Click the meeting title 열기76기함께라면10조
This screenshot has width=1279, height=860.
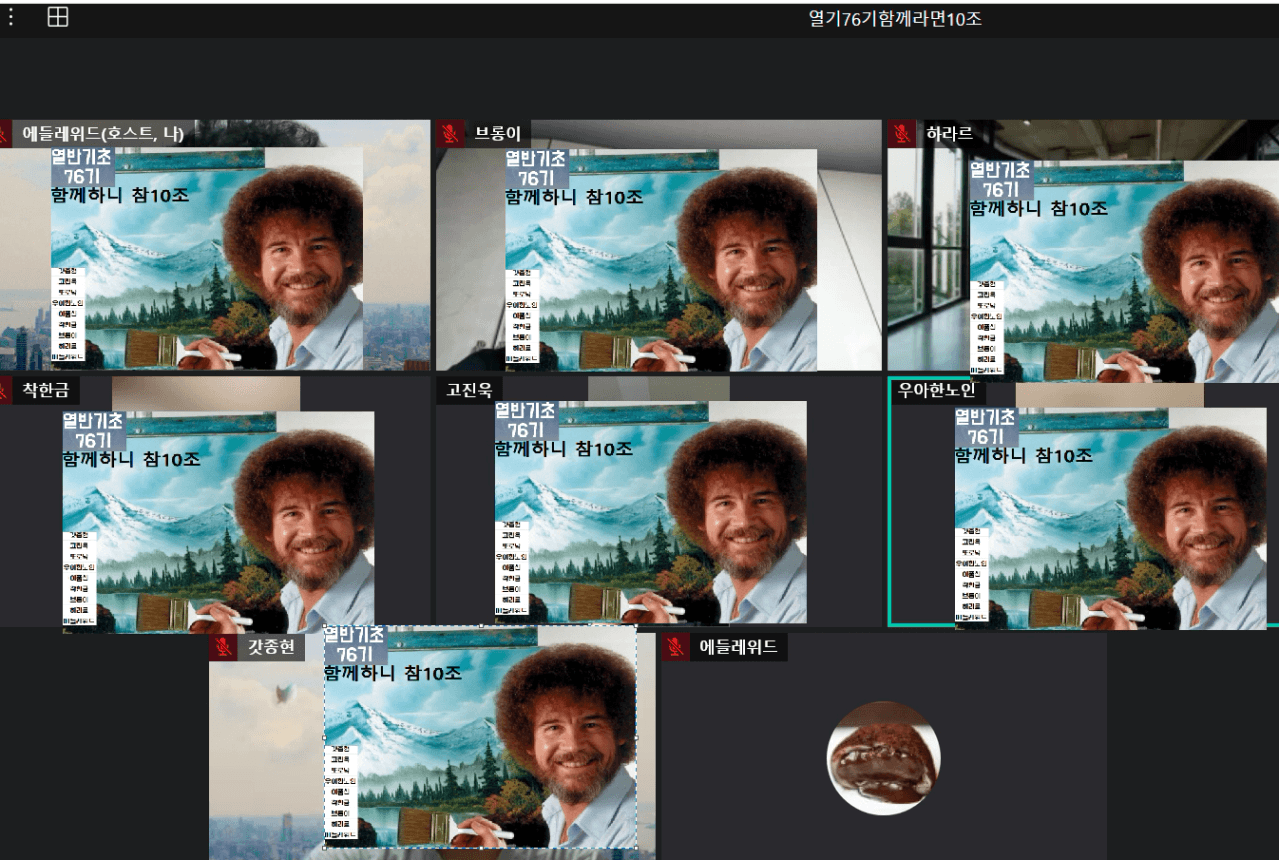[894, 18]
